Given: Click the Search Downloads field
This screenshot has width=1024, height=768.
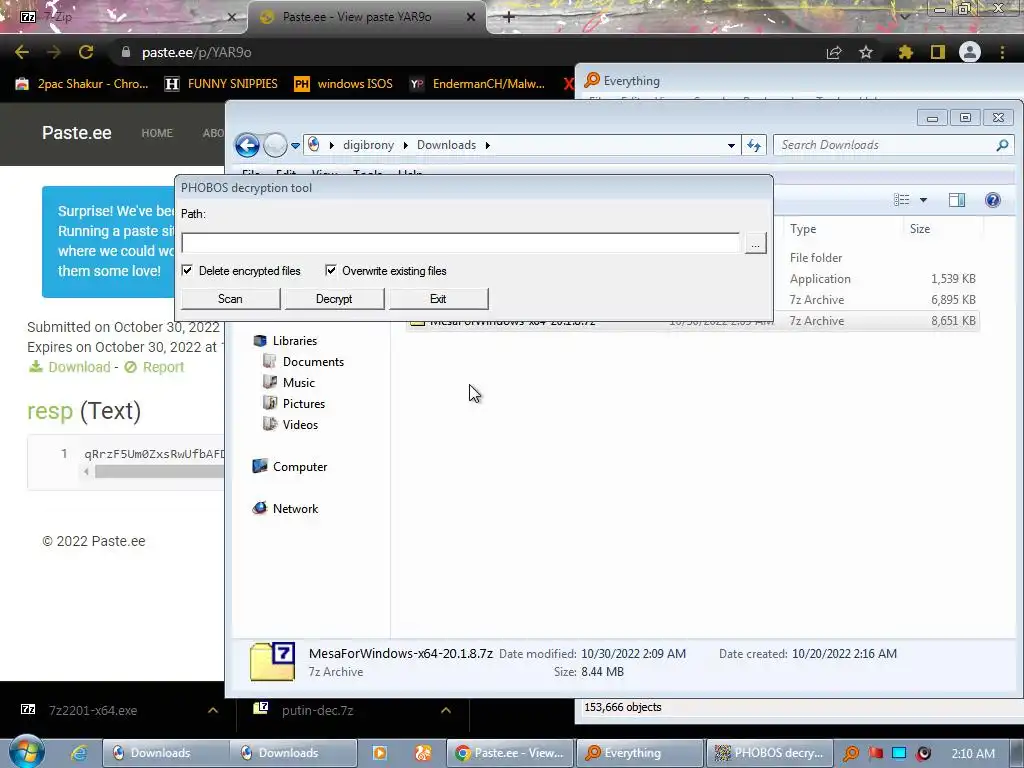Looking at the screenshot, I should click(885, 145).
